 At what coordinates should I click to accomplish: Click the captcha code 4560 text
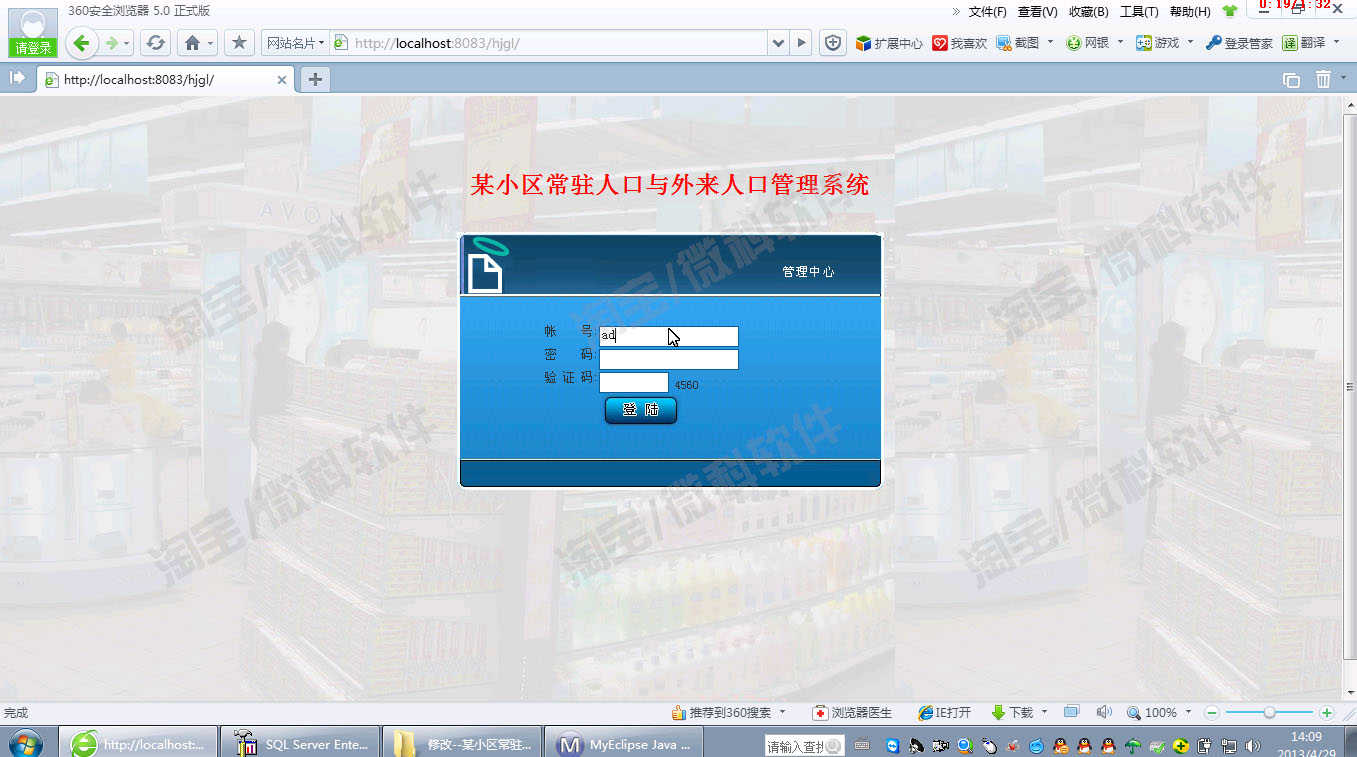pyautogui.click(x=686, y=385)
